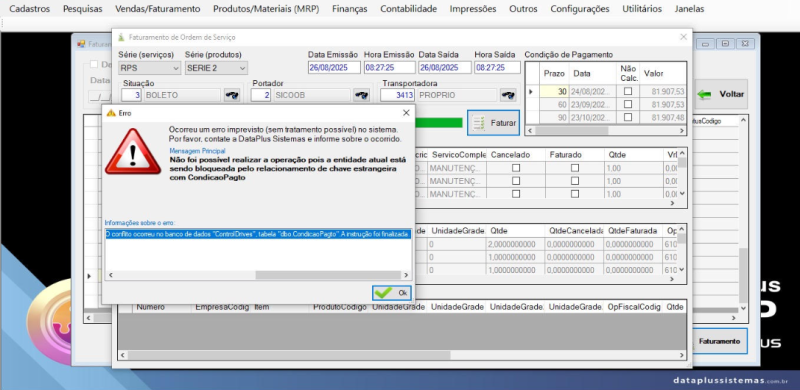Click the Situação code field with 3
Screen dimensions: 800x390
click(132, 95)
